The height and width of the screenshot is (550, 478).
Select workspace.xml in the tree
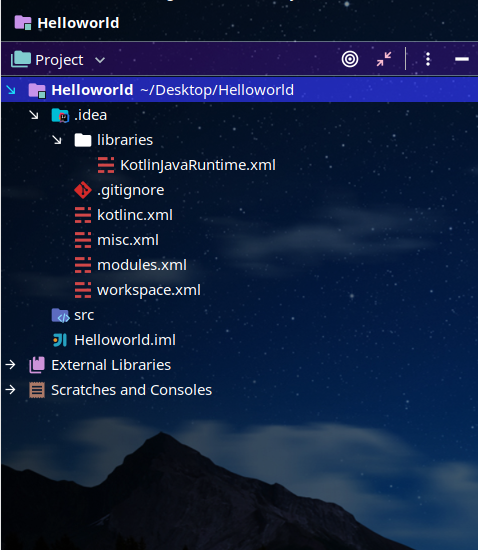149,290
